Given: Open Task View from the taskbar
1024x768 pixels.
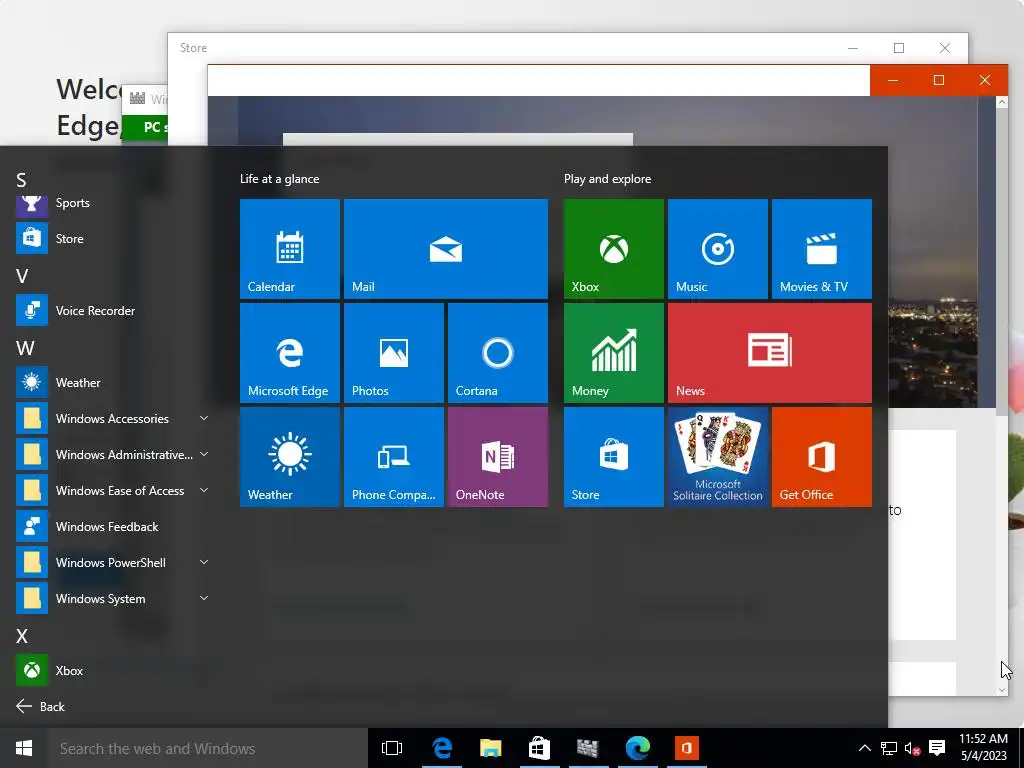Looking at the screenshot, I should (x=392, y=748).
